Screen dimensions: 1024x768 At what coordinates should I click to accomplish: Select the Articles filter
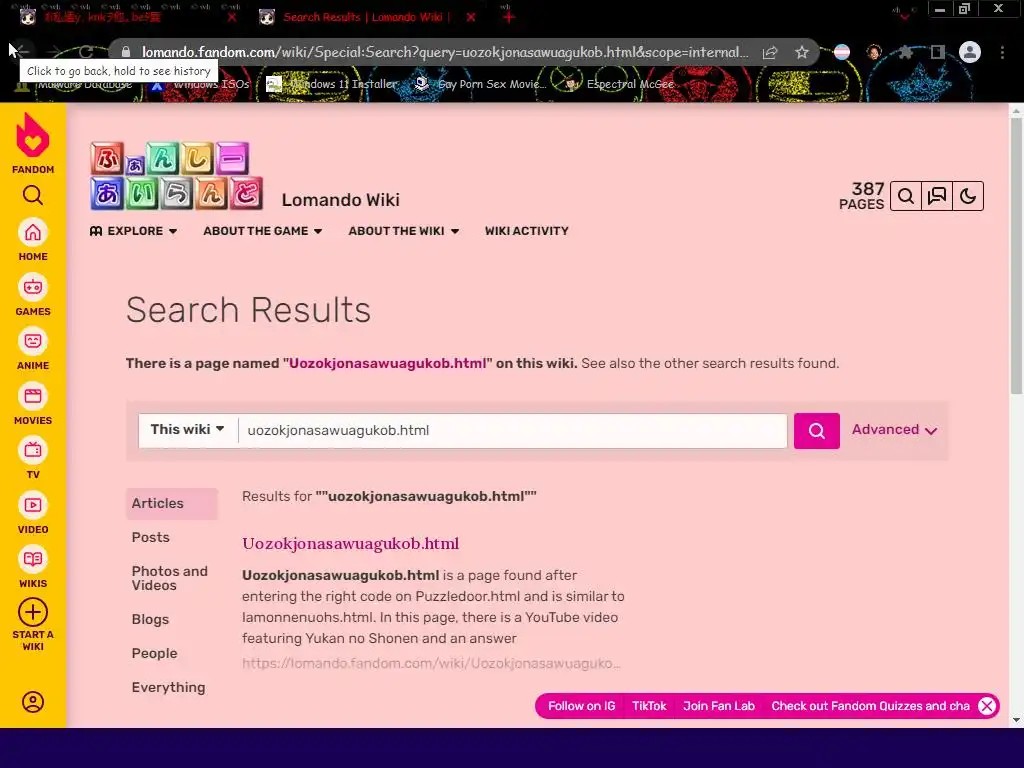[x=172, y=504]
